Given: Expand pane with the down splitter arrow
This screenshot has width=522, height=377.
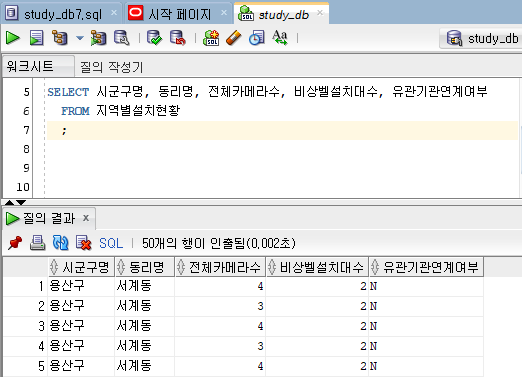Looking at the screenshot, I should coord(21,202).
